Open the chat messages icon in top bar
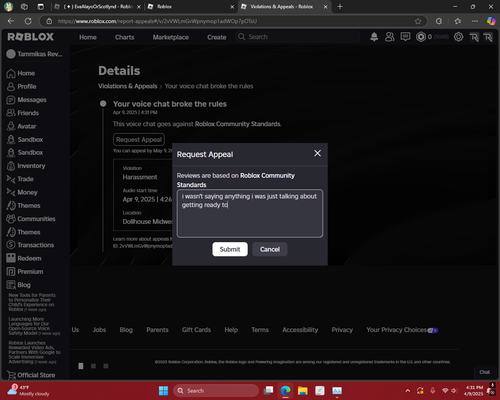Viewport: 500px width, 400px height. pyautogui.click(x=405, y=37)
